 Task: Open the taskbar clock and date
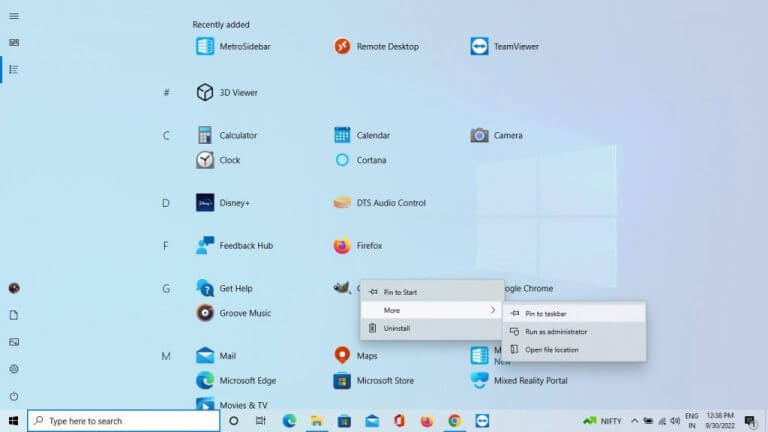click(720, 421)
